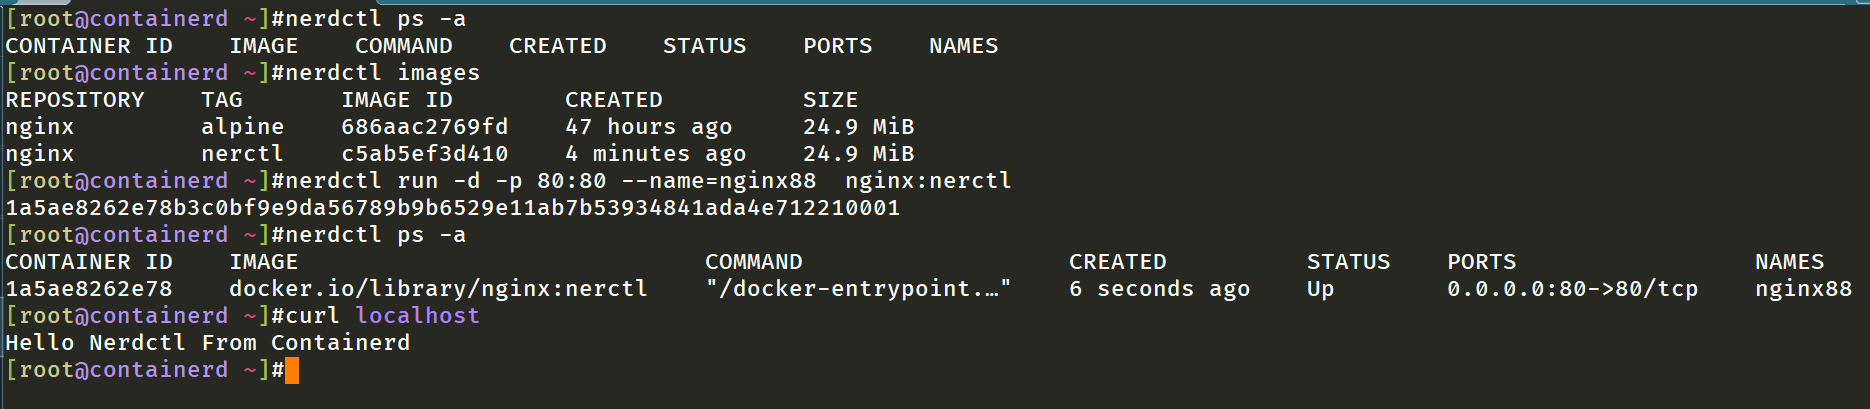Click the --name=nginx88 argument in the run command
The width and height of the screenshot is (1870, 409).
[718, 181]
